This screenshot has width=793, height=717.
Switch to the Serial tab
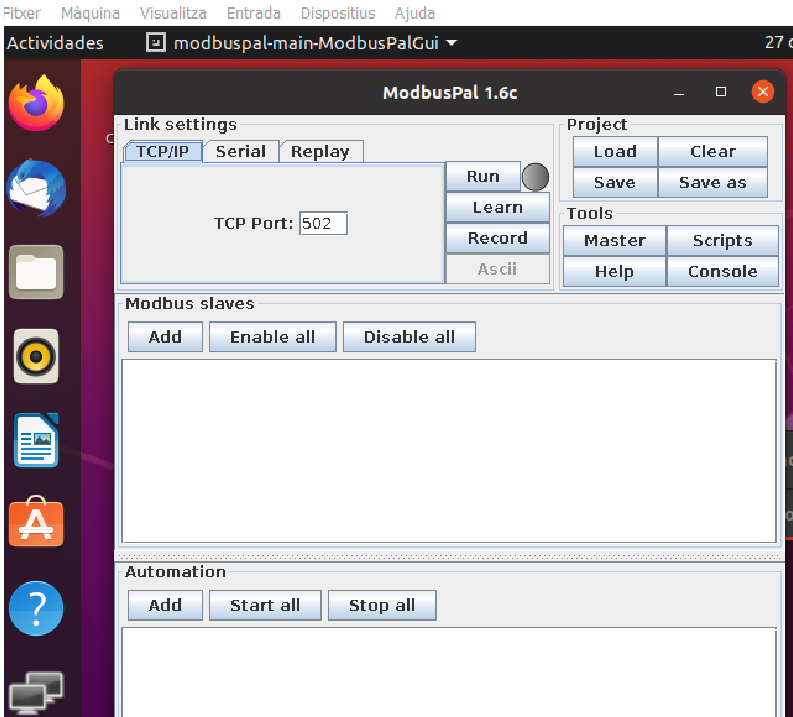tap(241, 152)
